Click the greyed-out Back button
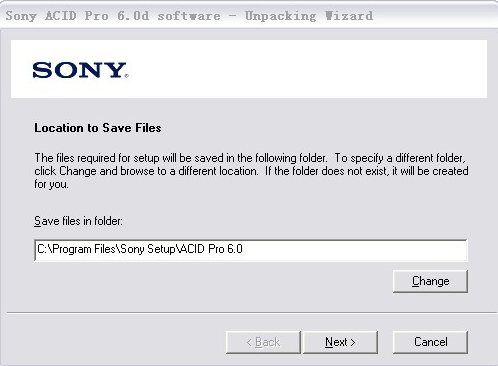Image resolution: width=498 pixels, height=366 pixels. tap(263, 342)
